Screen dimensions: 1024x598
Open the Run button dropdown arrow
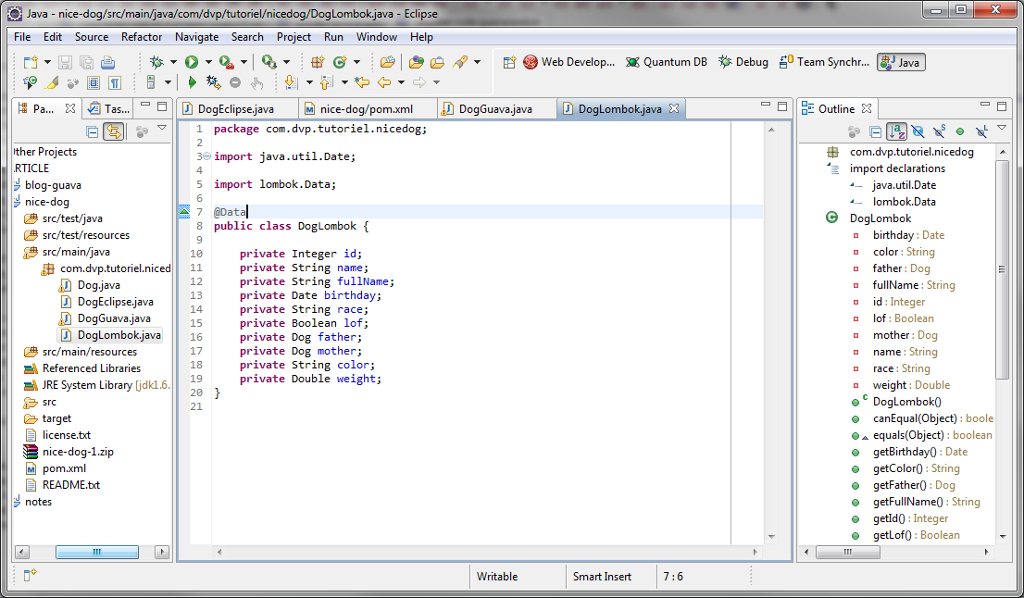208,62
